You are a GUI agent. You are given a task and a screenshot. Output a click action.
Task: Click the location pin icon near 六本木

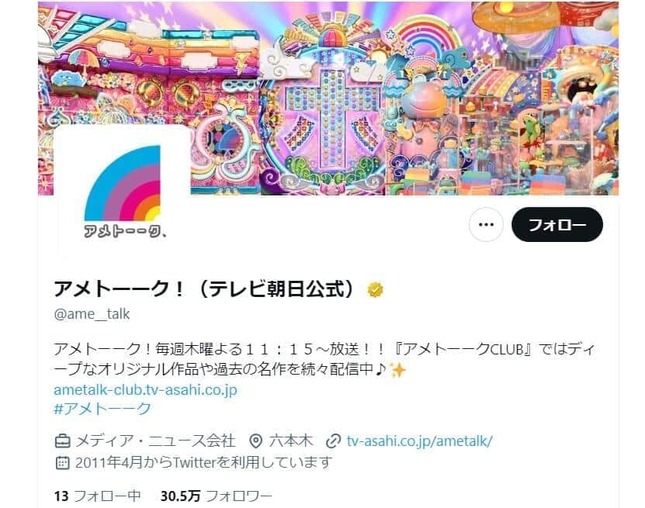coord(256,441)
